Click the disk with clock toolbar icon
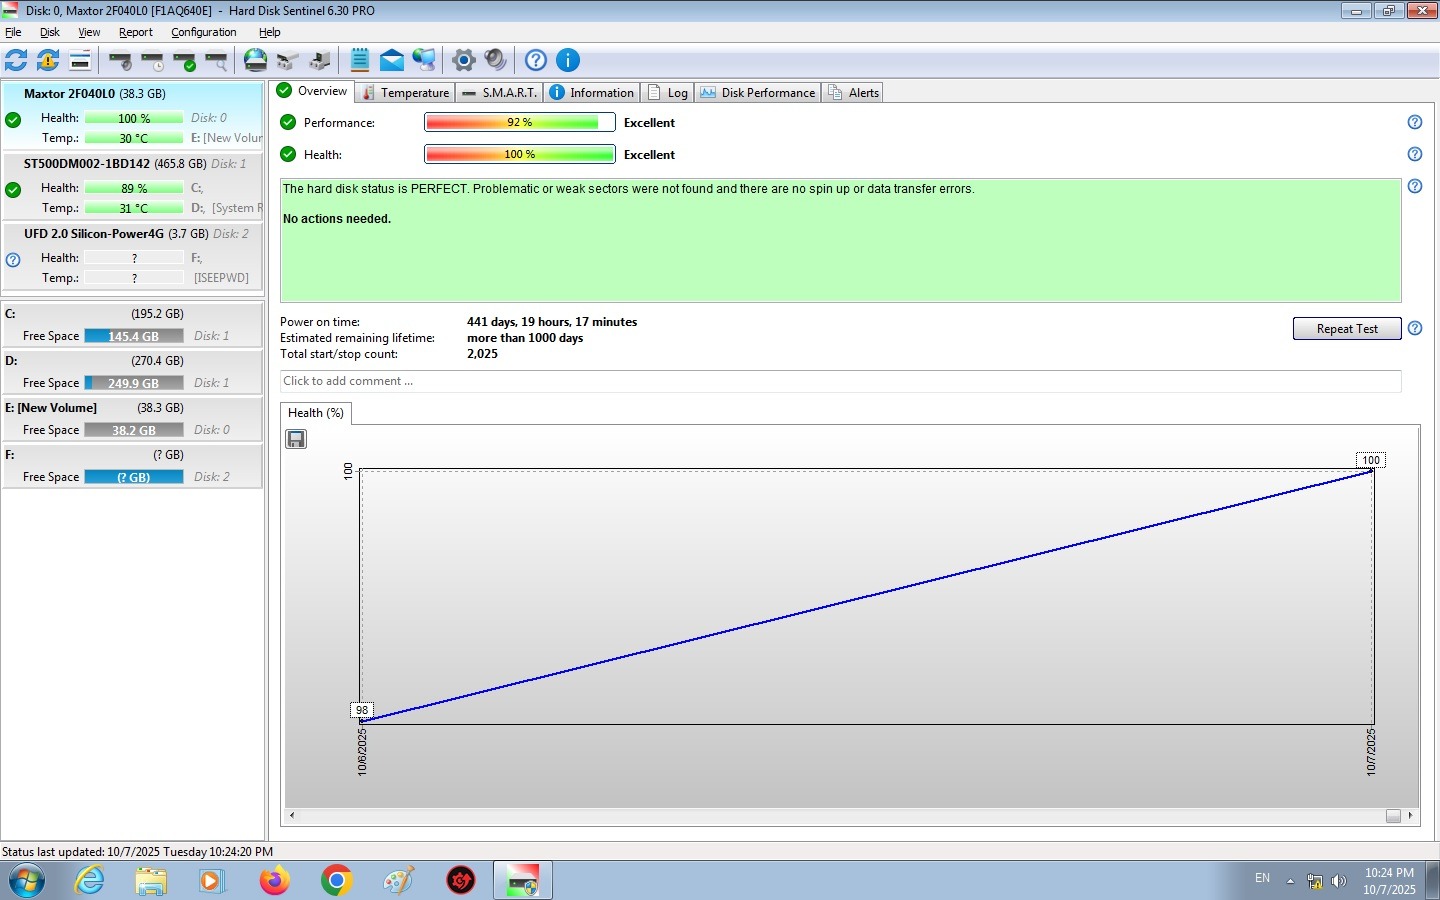This screenshot has height=900, width=1440. tap(153, 61)
